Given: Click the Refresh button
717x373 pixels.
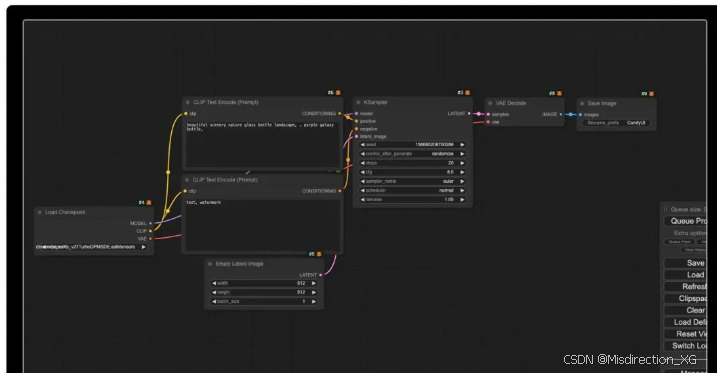Looking at the screenshot, I should tap(685, 287).
